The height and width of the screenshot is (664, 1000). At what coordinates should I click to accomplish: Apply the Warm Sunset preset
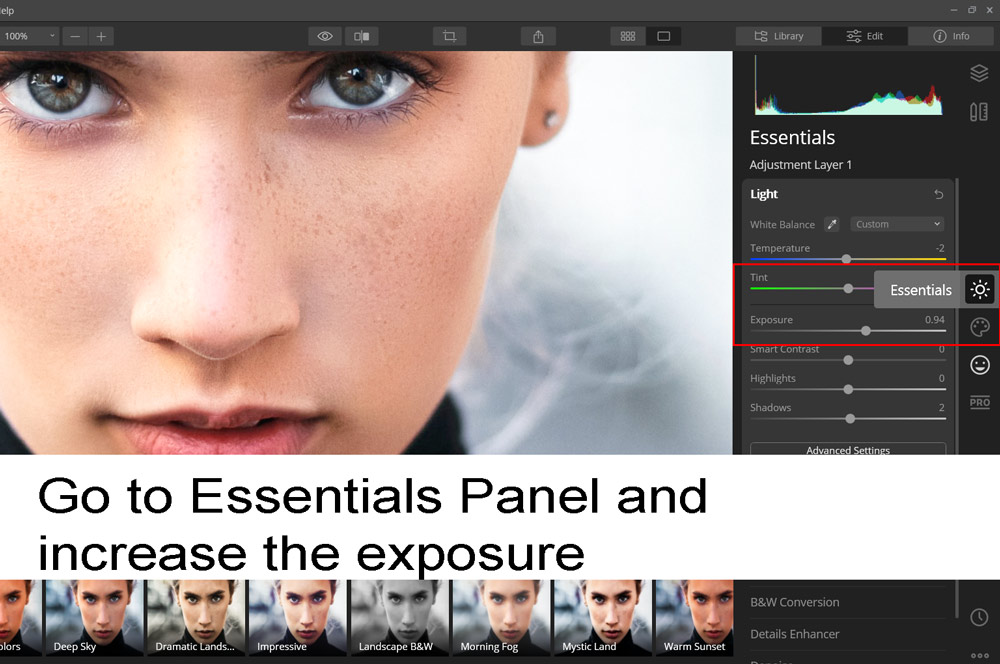695,617
